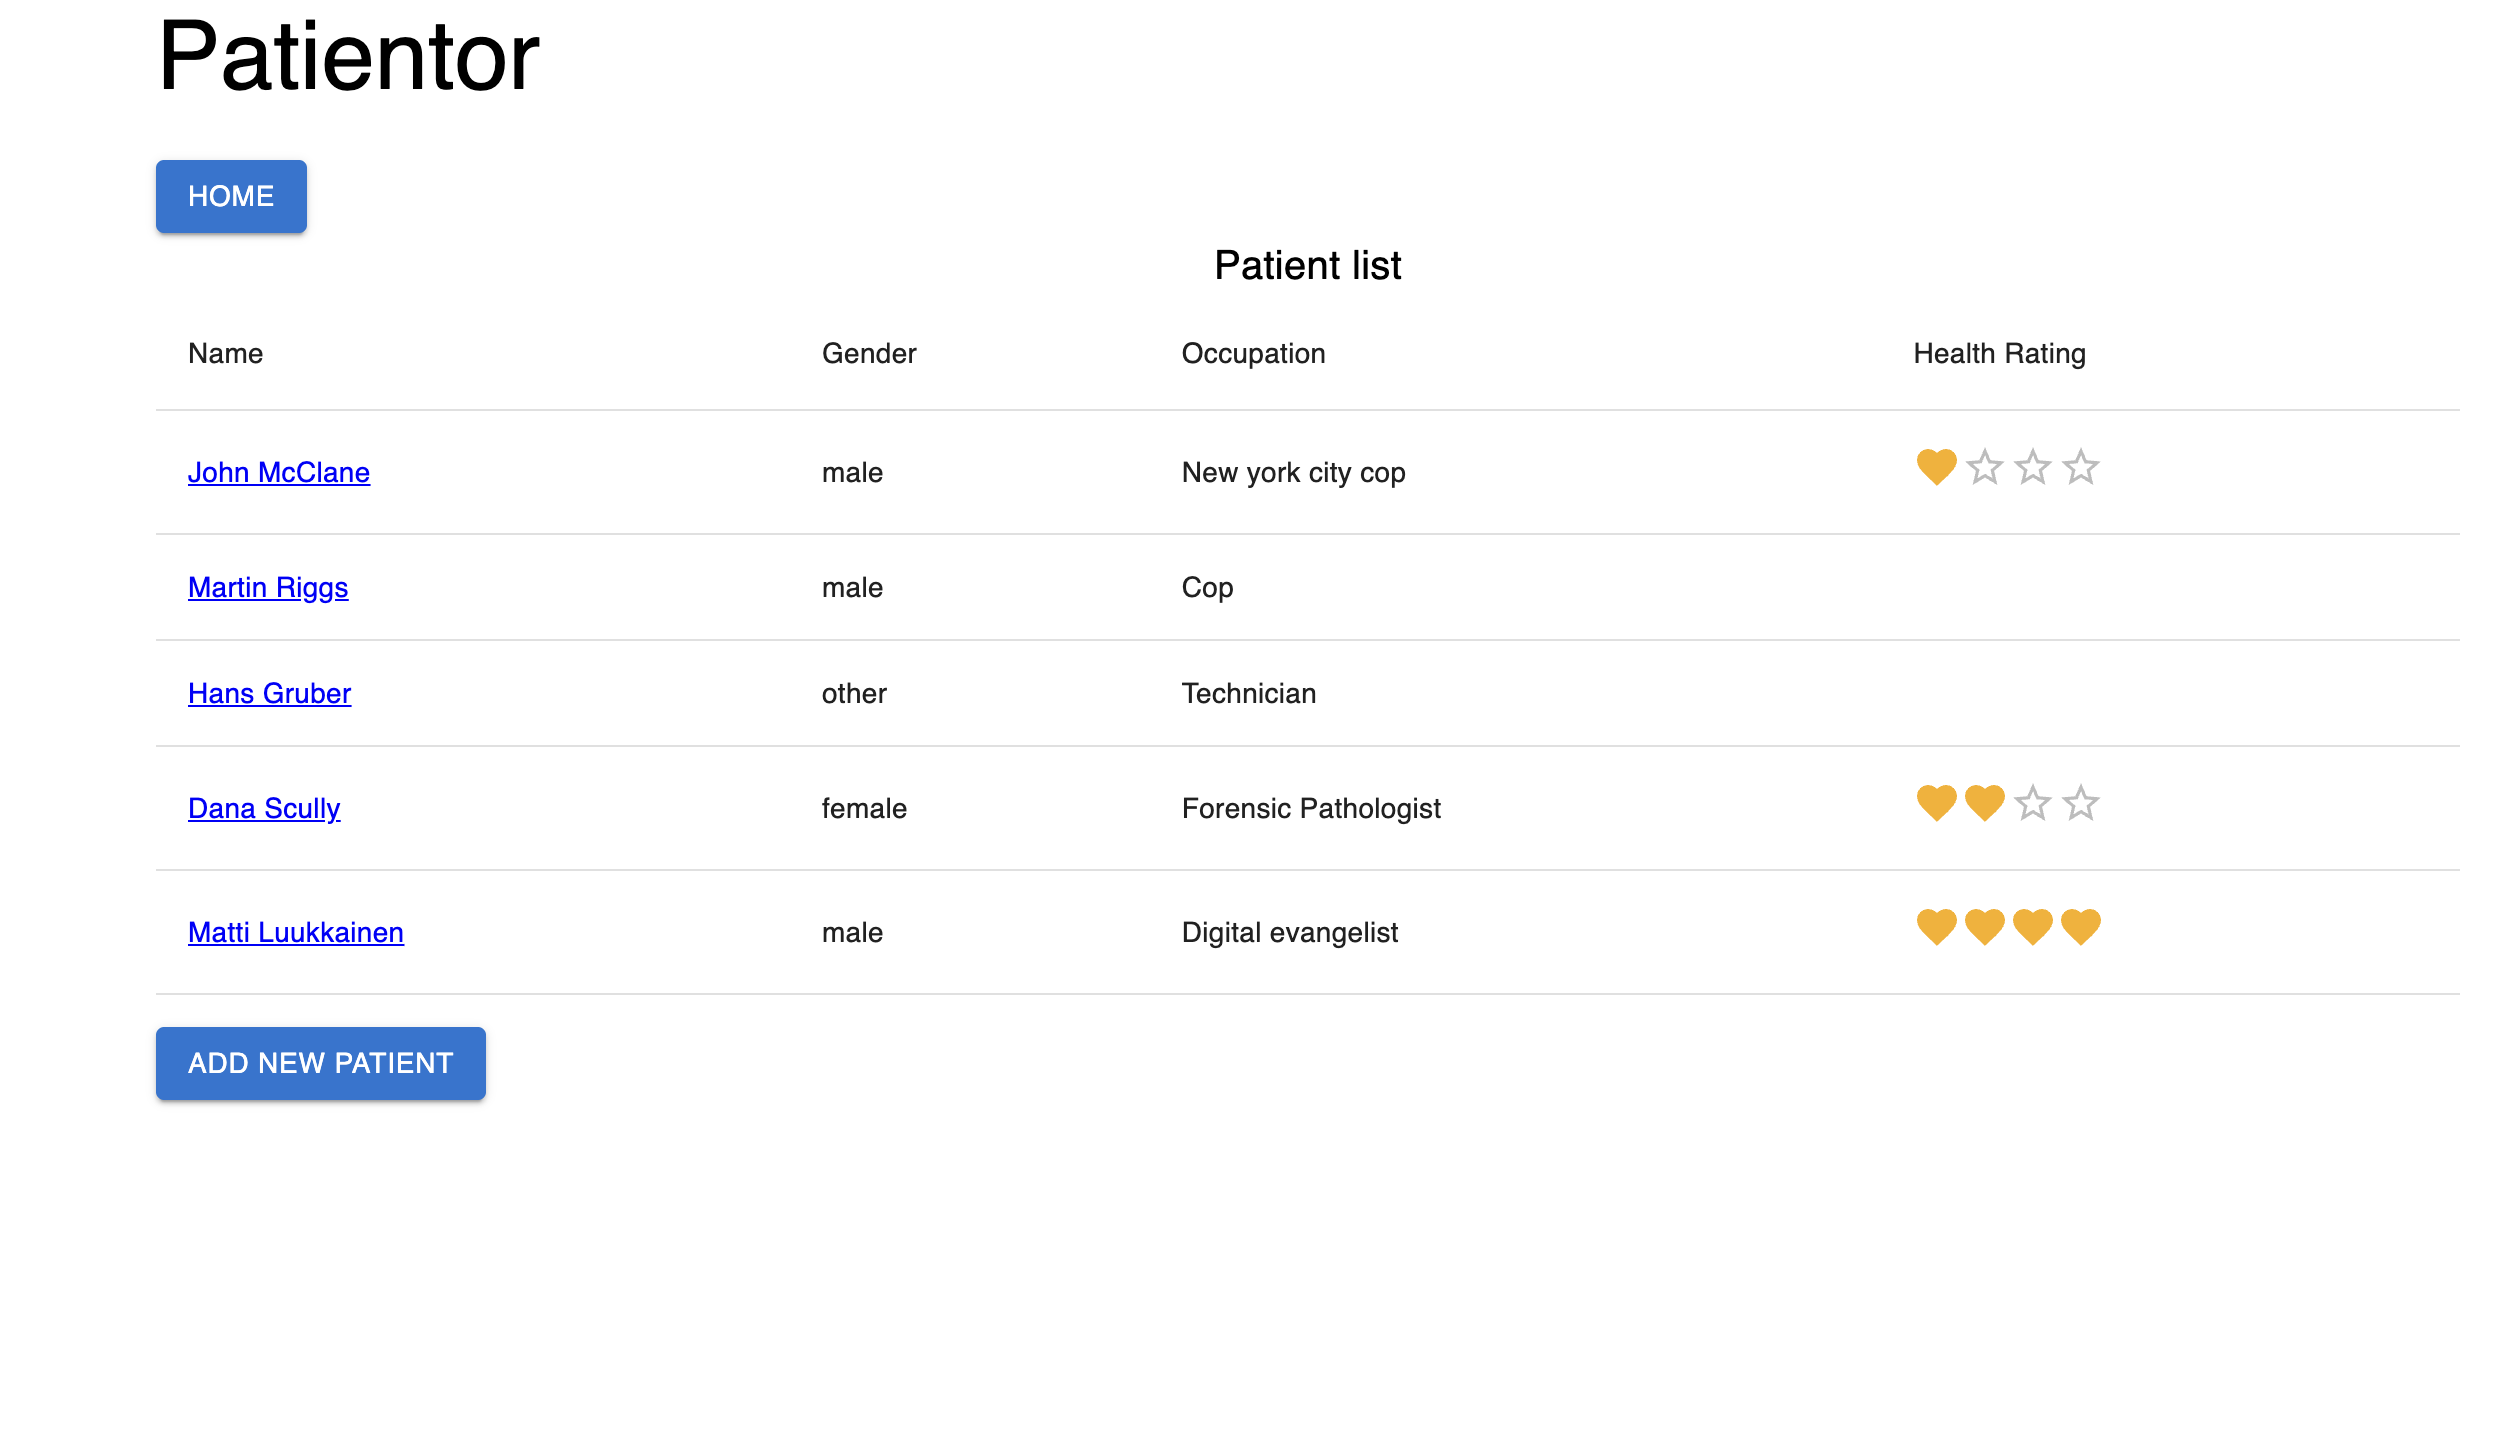The width and height of the screenshot is (2506, 1430).
Task: Click John McClane's filled heart rating icon
Action: coord(1936,467)
